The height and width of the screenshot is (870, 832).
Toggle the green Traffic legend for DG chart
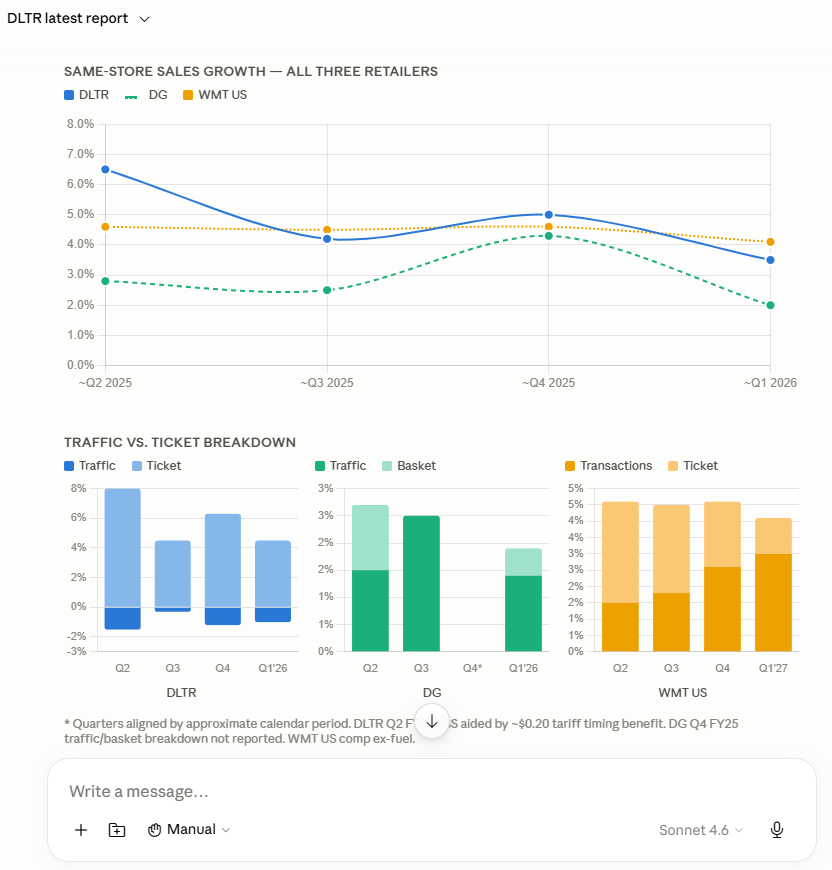341,466
